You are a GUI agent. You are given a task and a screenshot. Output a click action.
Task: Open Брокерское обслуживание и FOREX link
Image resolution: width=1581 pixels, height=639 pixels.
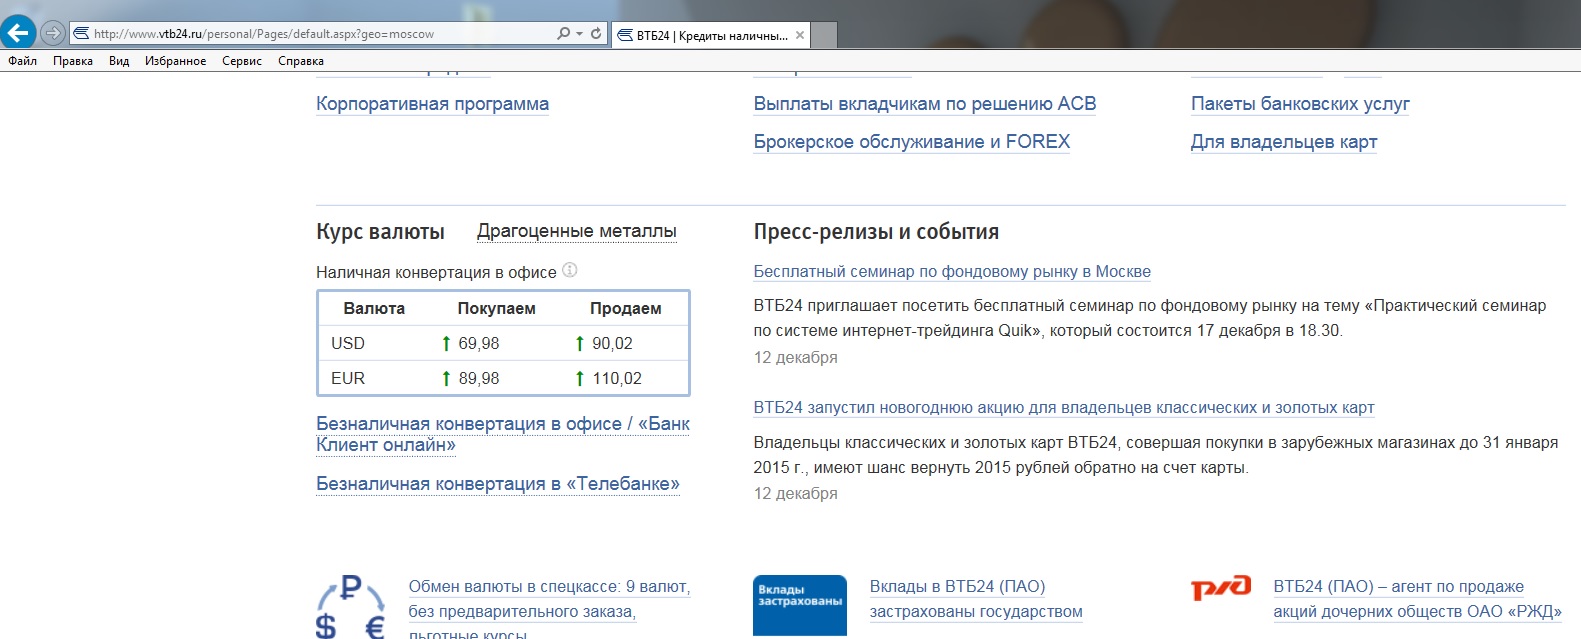tap(912, 142)
